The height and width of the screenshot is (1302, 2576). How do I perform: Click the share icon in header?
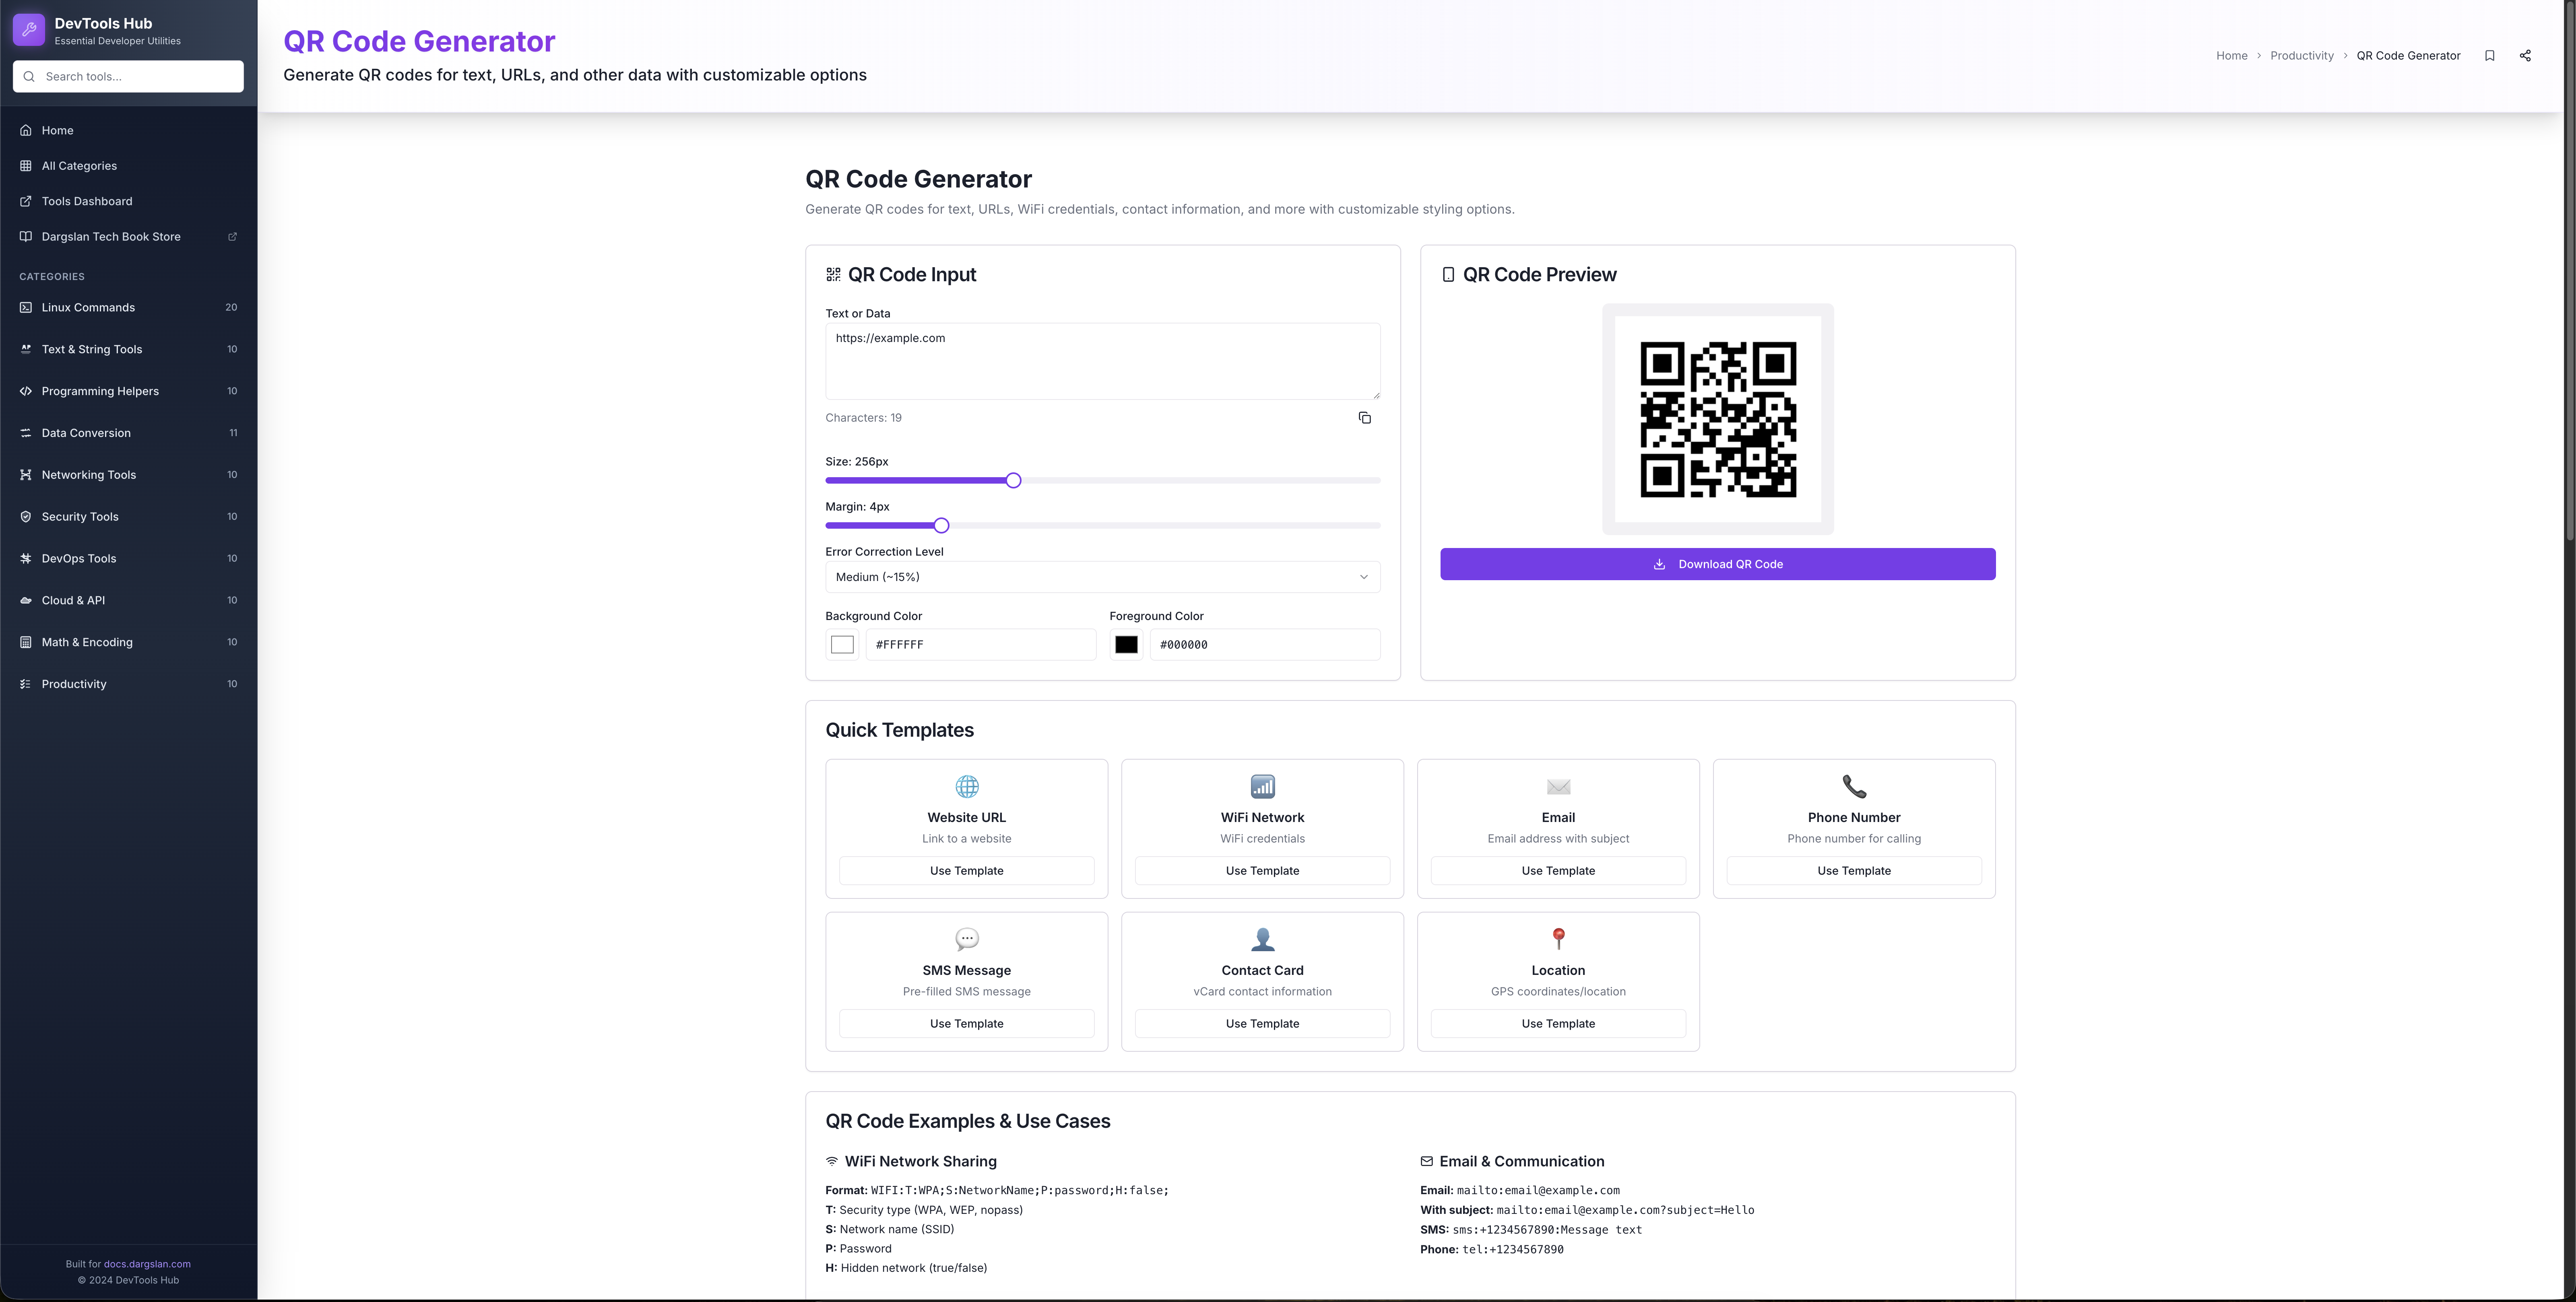[x=2524, y=56]
